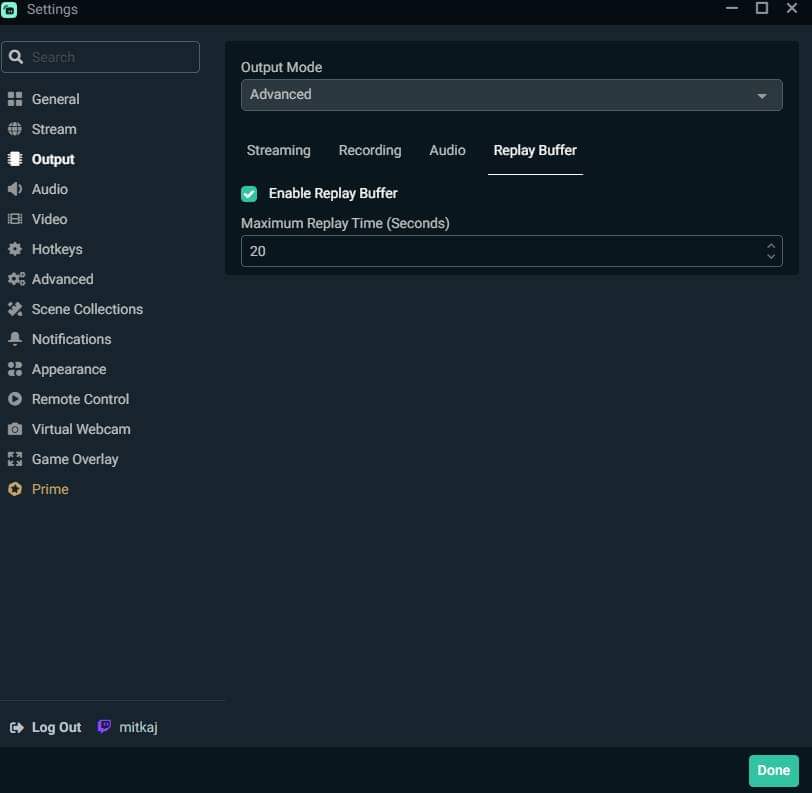Viewport: 812px width, 793px height.
Task: Decrease Maximum Replay Time with down arrow
Action: click(770, 257)
